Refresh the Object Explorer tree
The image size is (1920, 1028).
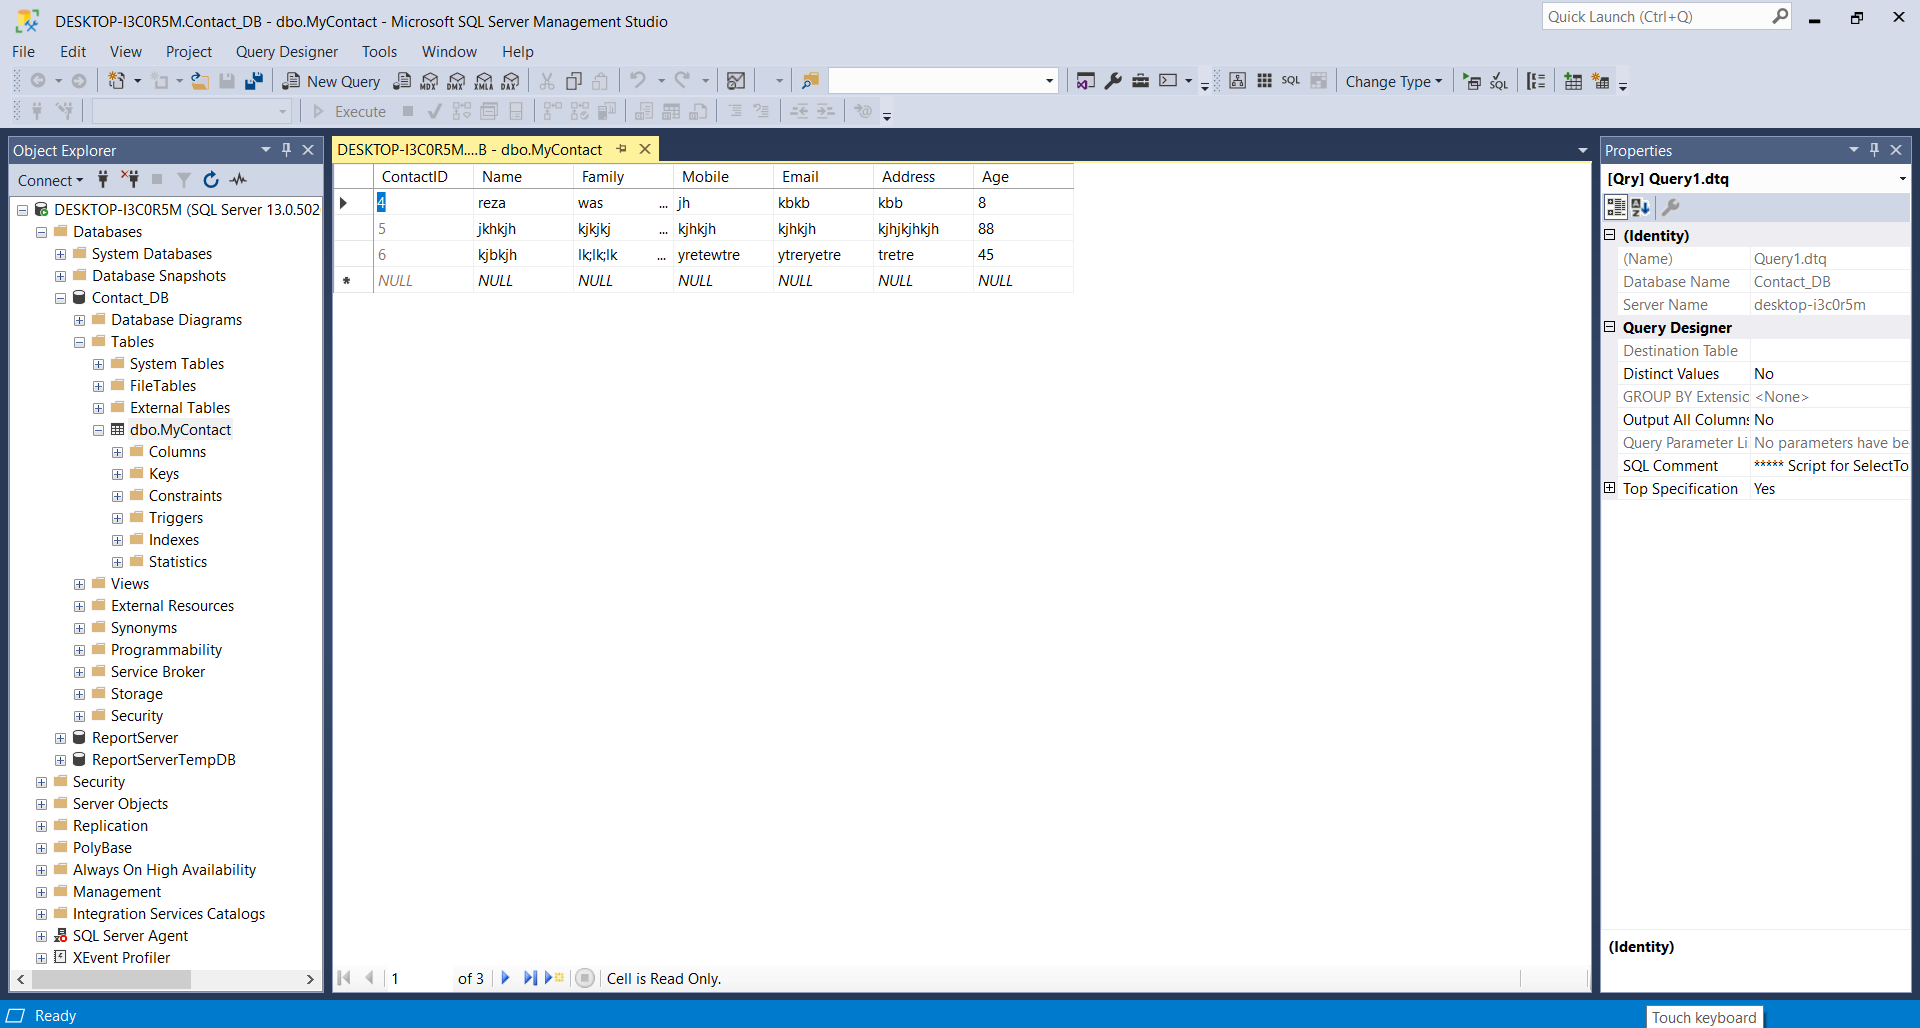(x=211, y=180)
